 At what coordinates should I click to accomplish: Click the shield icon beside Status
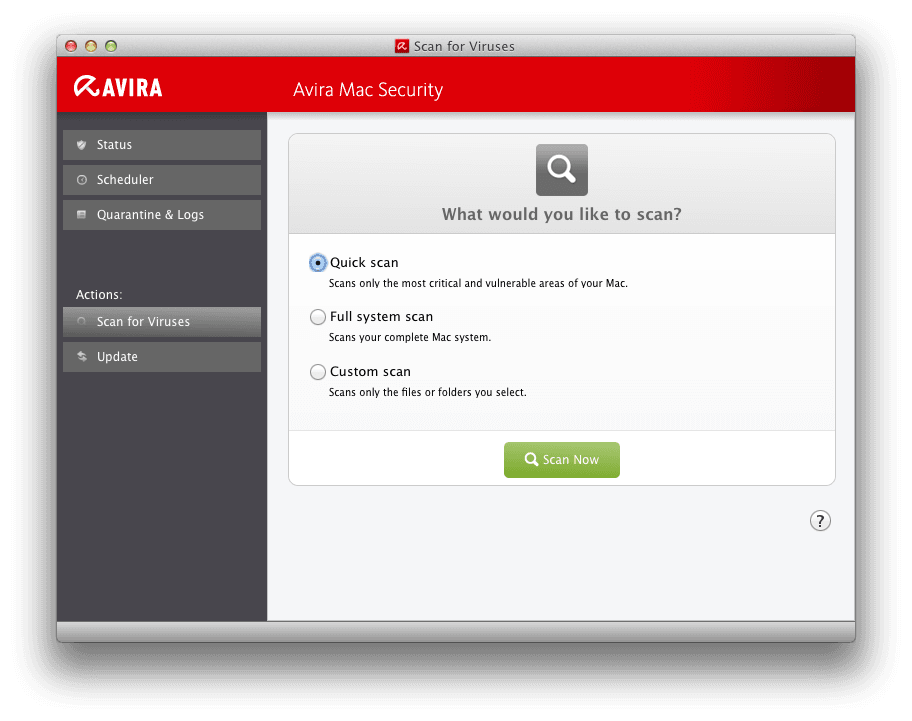pos(82,145)
